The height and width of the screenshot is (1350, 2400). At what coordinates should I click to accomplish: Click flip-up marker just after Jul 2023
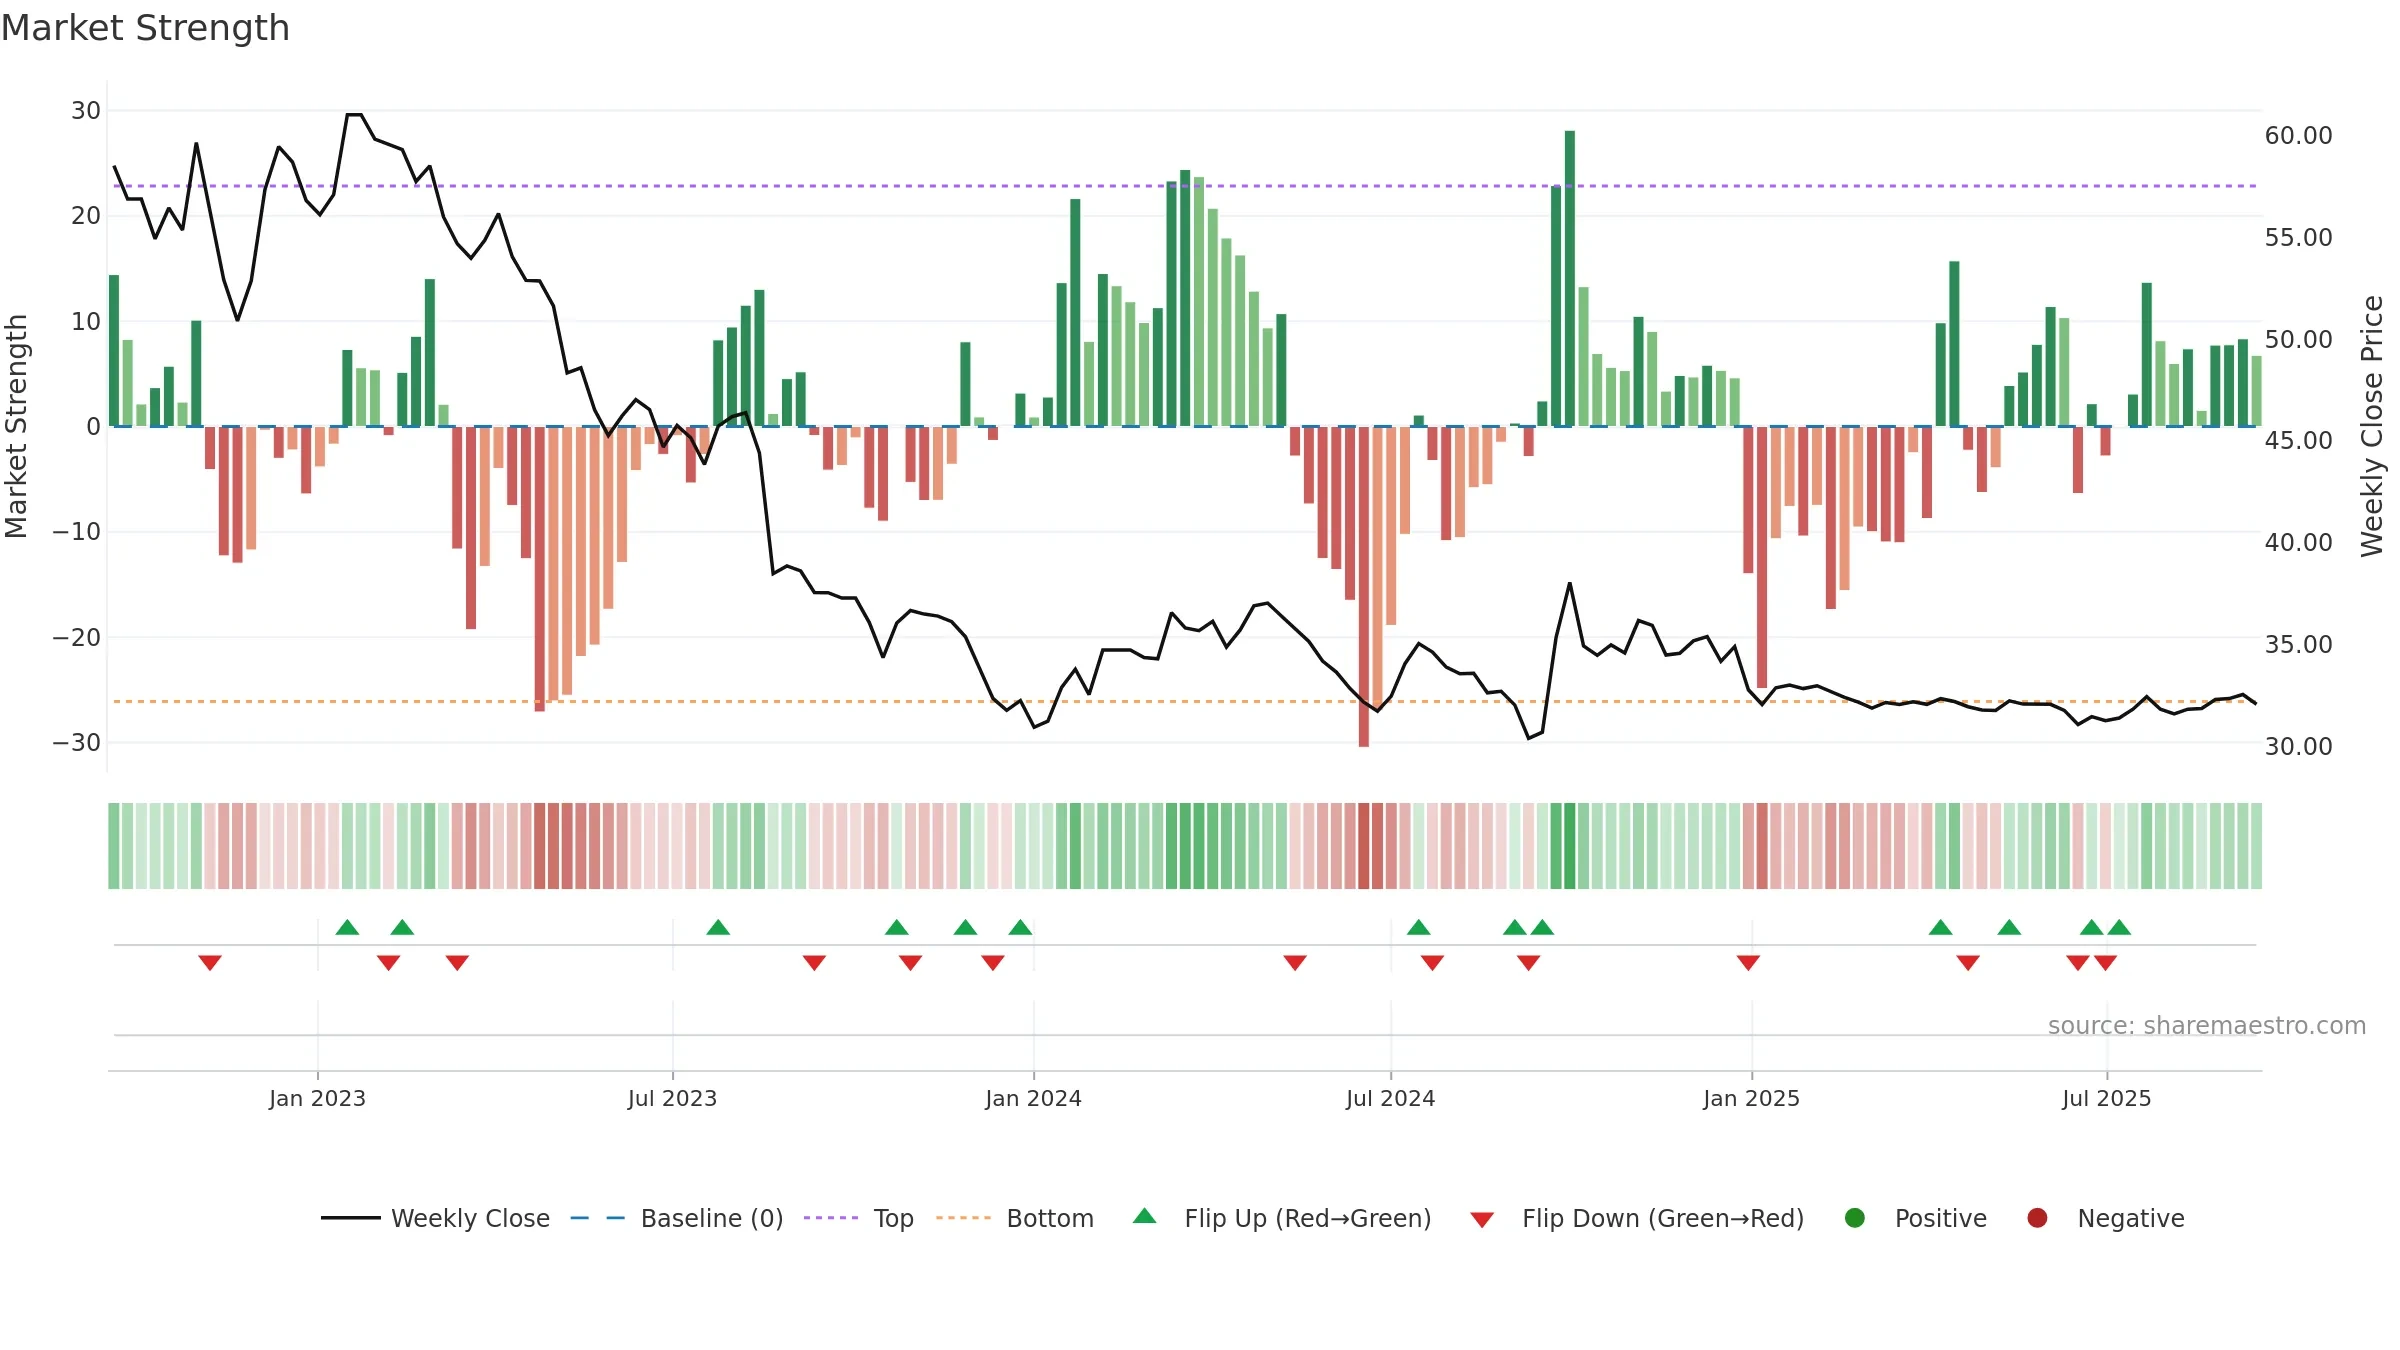pos(718,927)
